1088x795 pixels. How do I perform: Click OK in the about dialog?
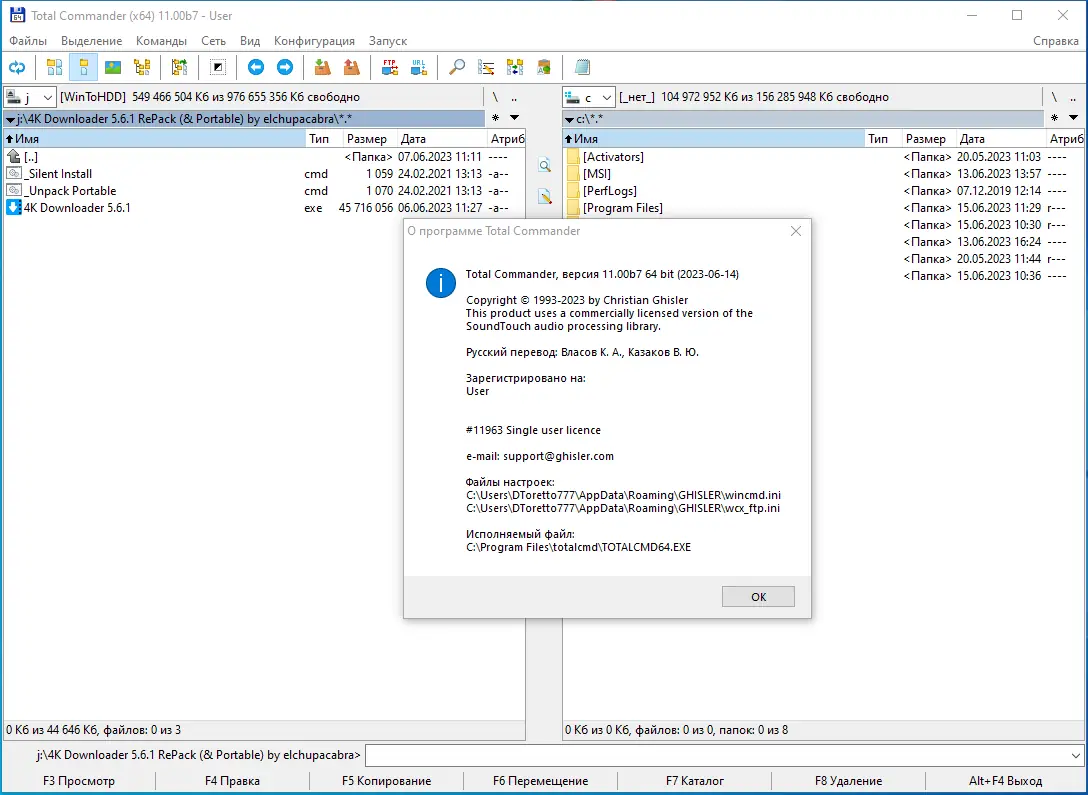coord(758,597)
